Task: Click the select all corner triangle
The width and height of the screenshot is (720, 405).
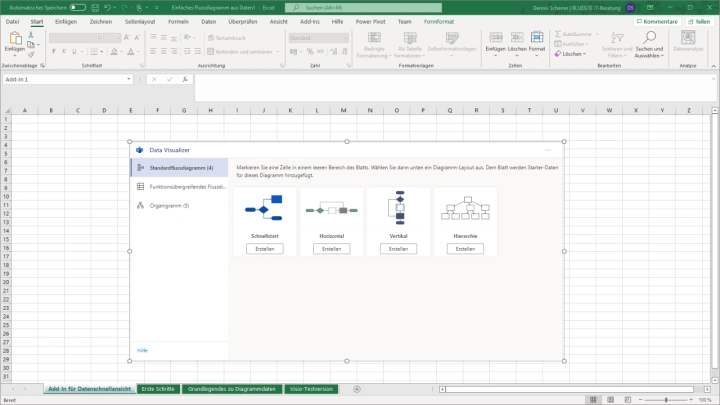Action: pyautogui.click(x=7, y=110)
